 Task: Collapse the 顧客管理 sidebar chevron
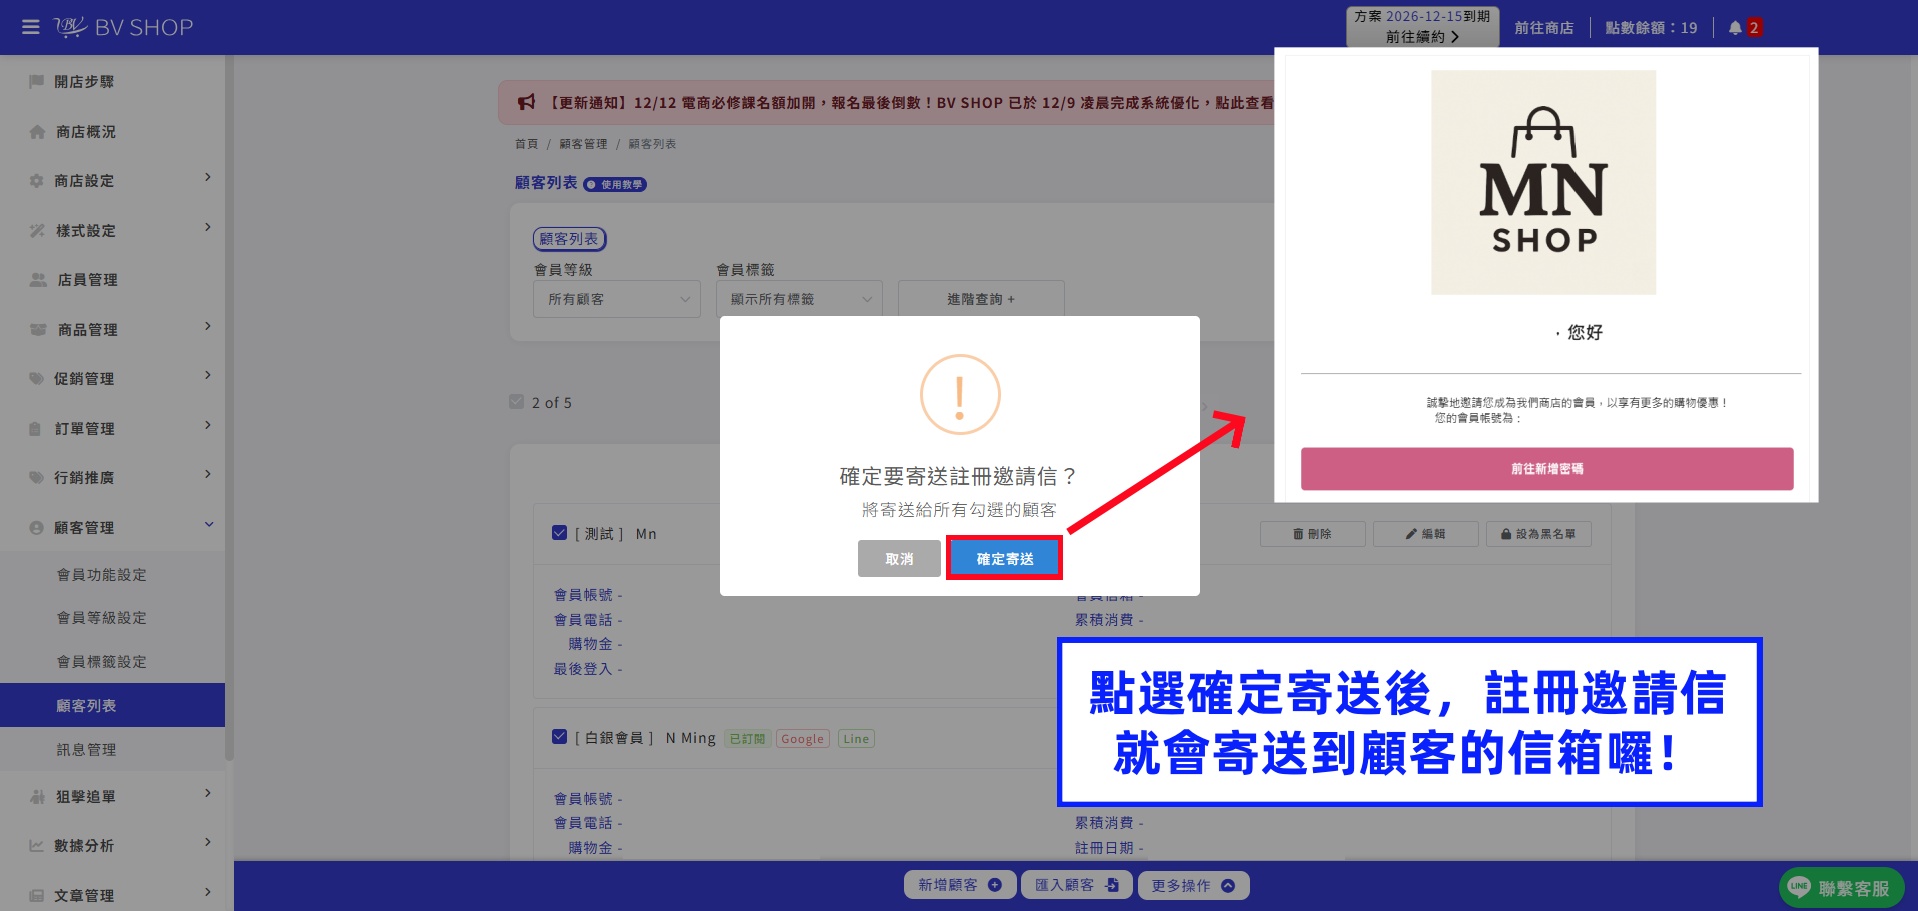[209, 524]
